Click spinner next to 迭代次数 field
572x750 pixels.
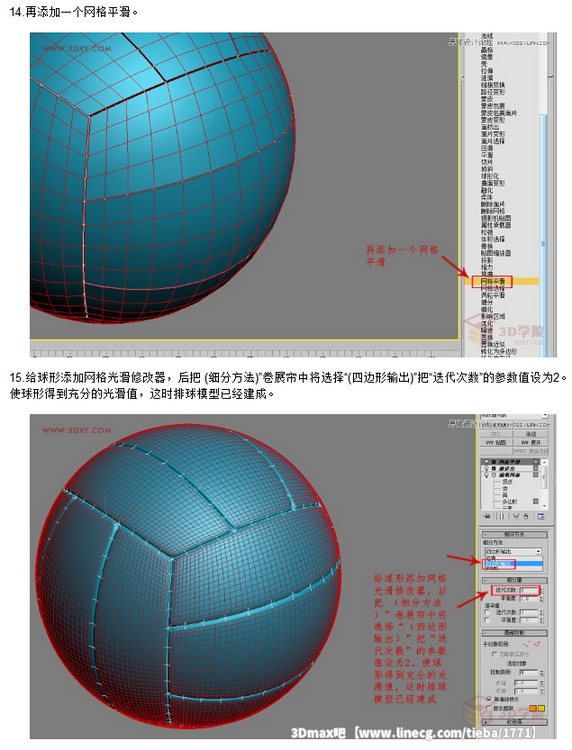(541, 590)
